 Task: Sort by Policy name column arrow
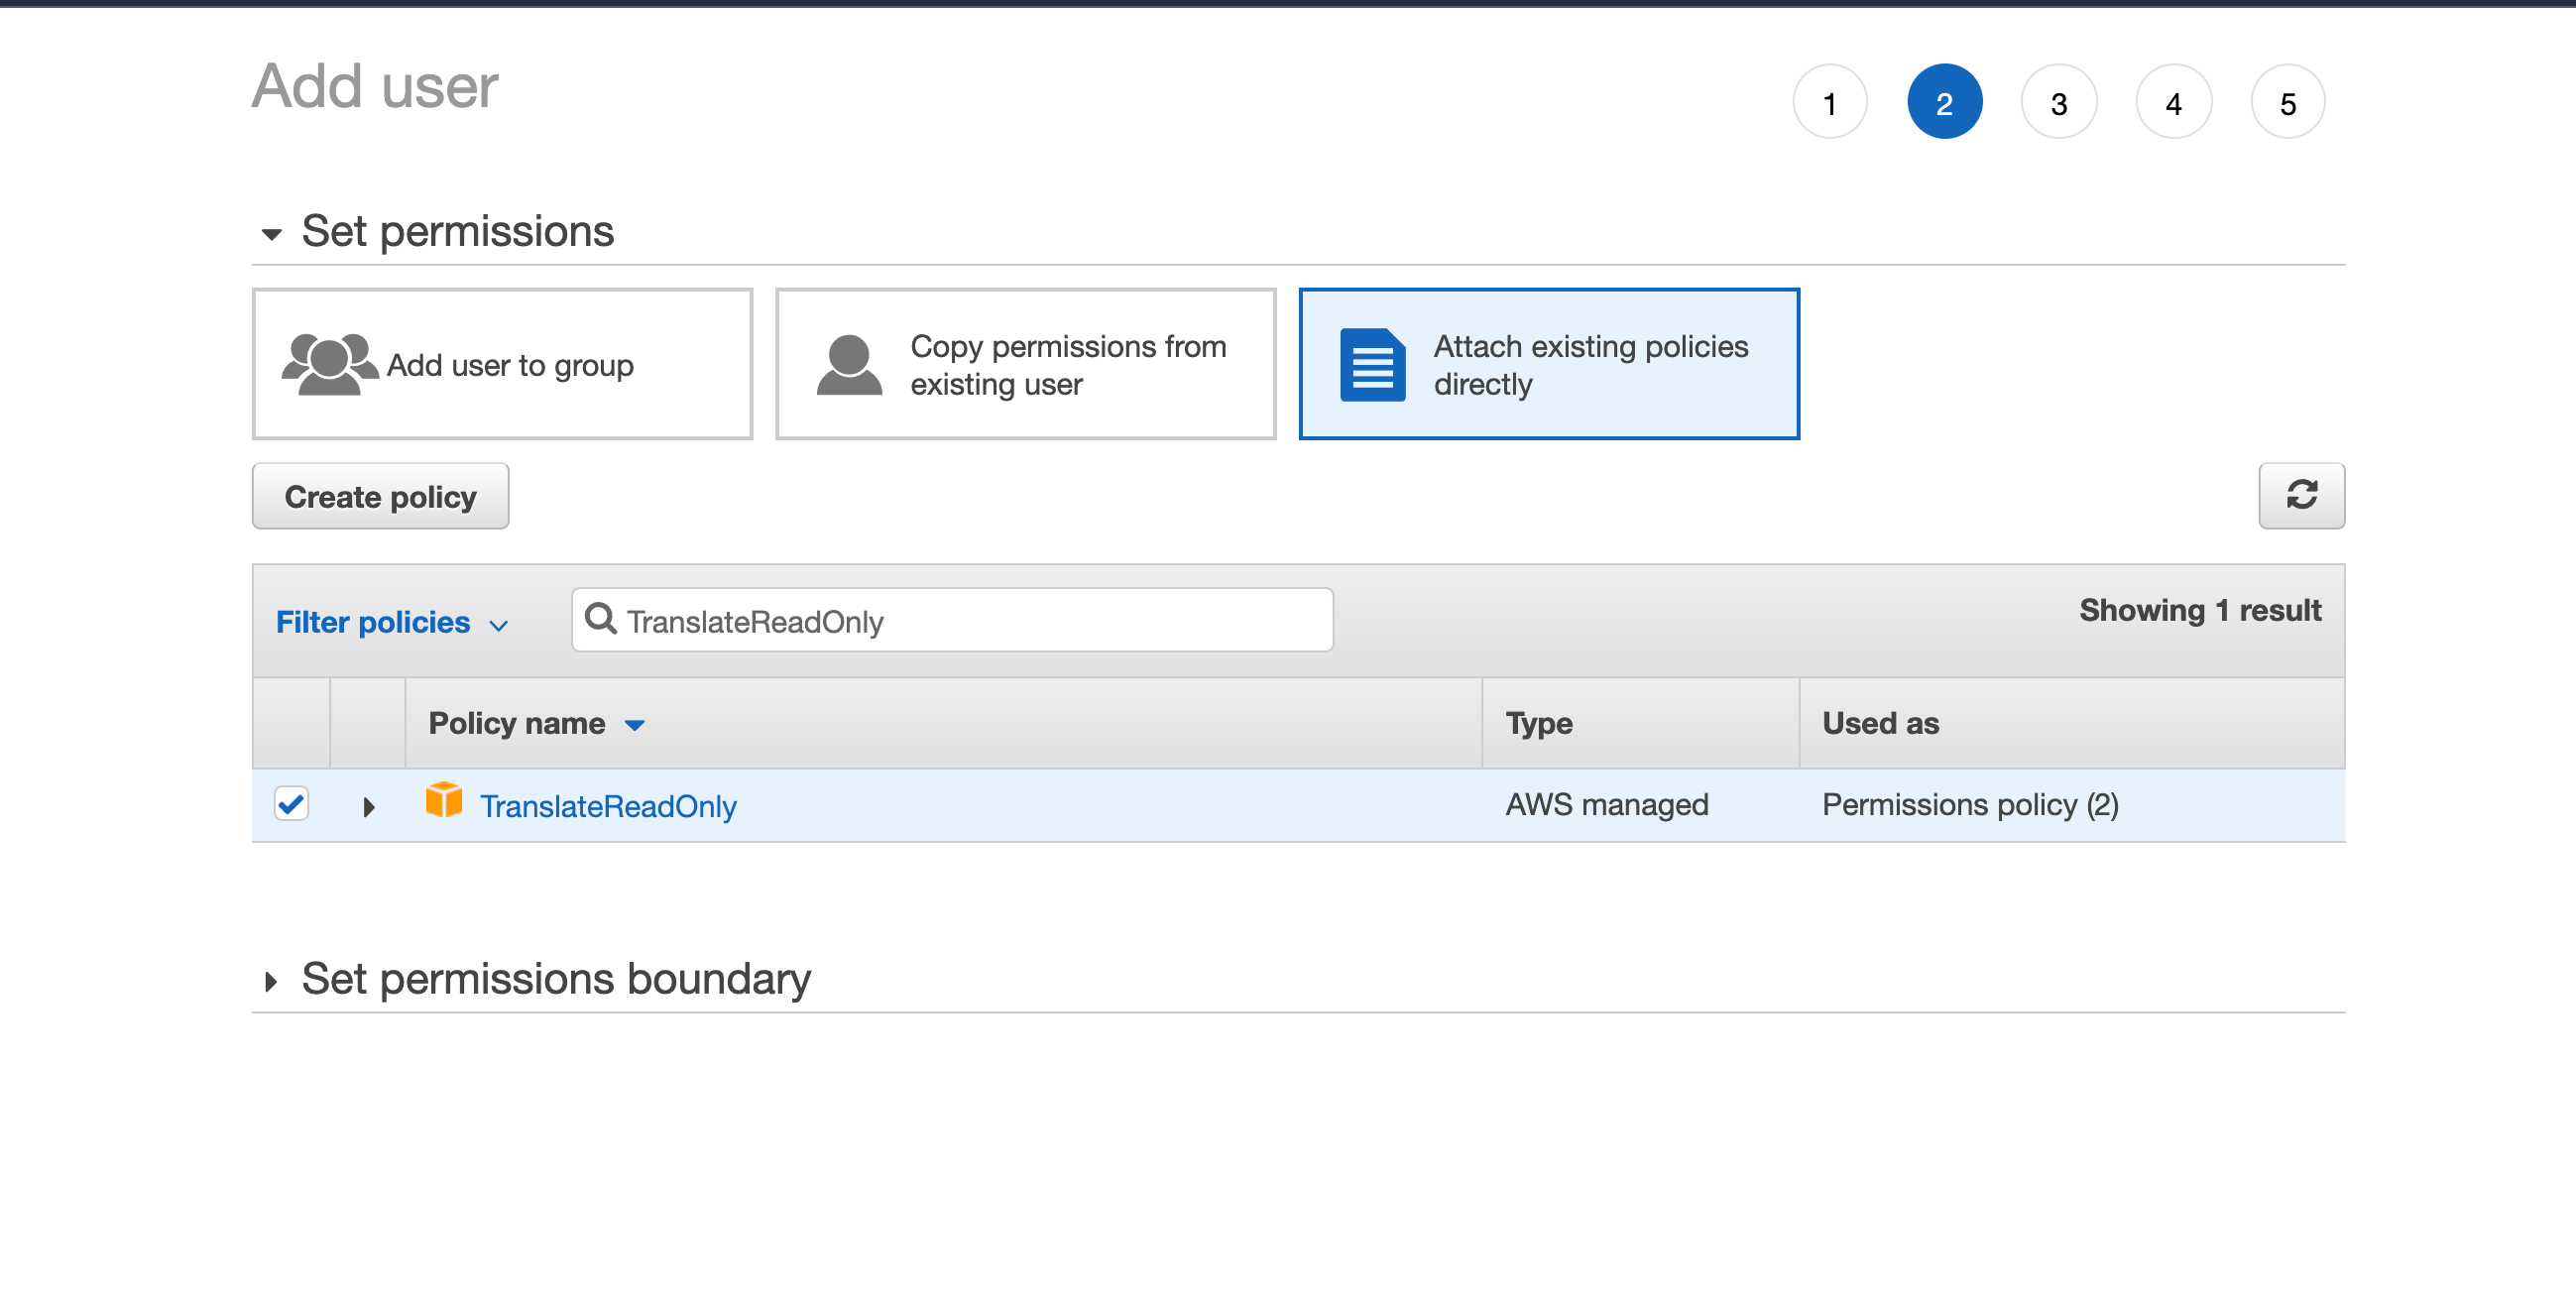coord(634,724)
